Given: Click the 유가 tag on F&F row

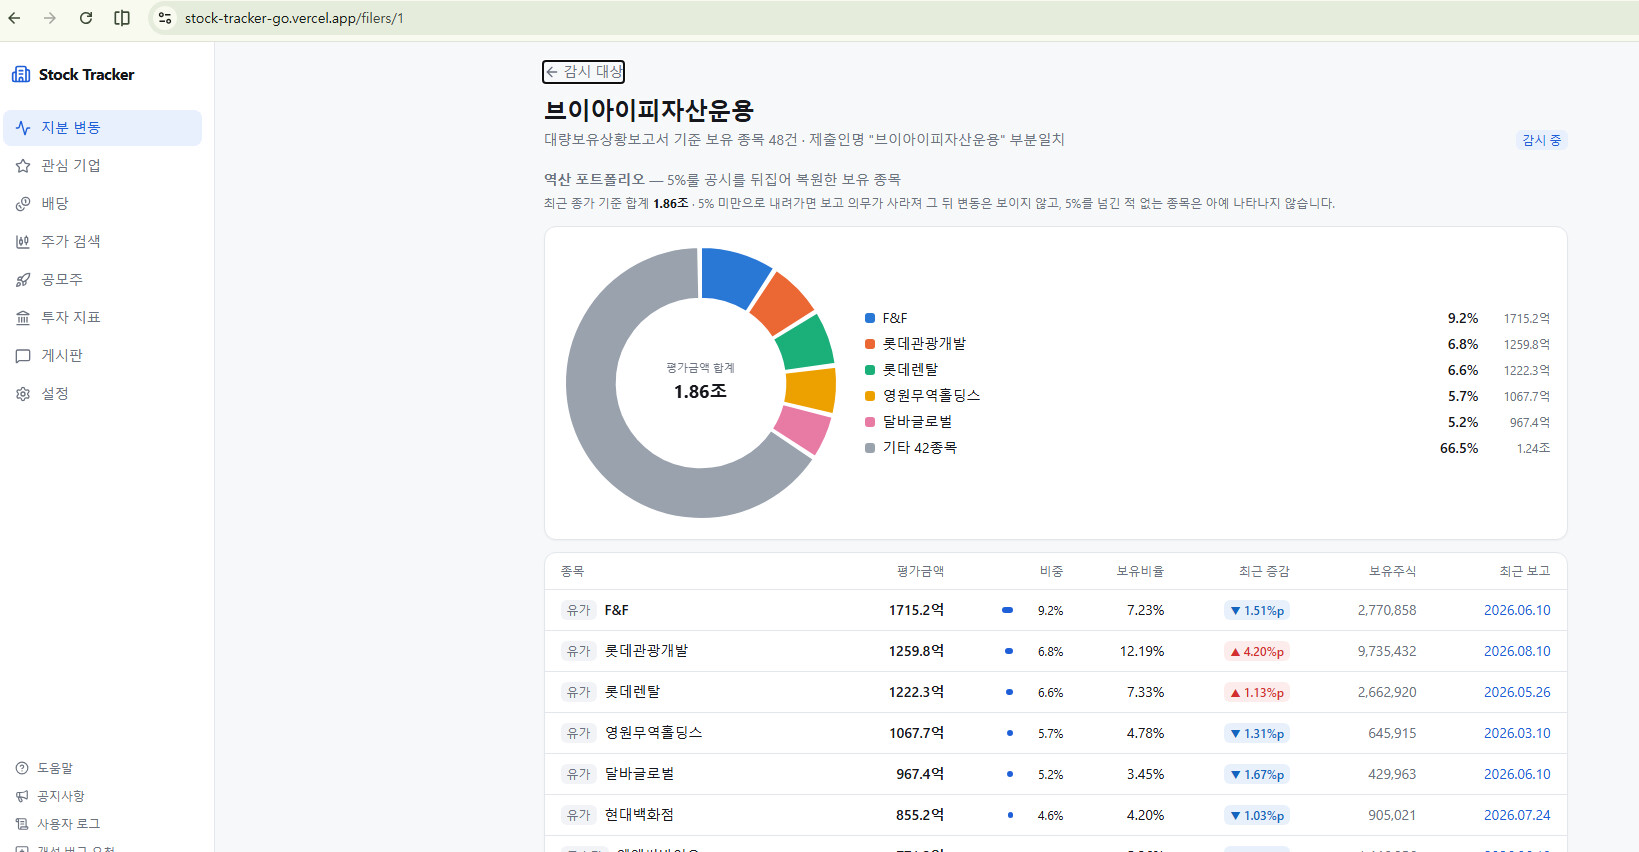Looking at the screenshot, I should click(x=578, y=610).
